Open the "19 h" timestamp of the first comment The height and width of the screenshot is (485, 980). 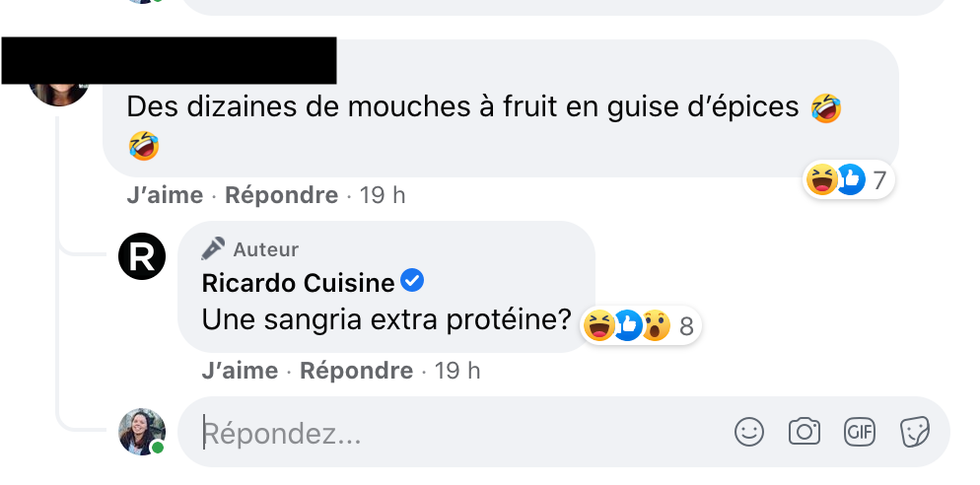click(382, 195)
